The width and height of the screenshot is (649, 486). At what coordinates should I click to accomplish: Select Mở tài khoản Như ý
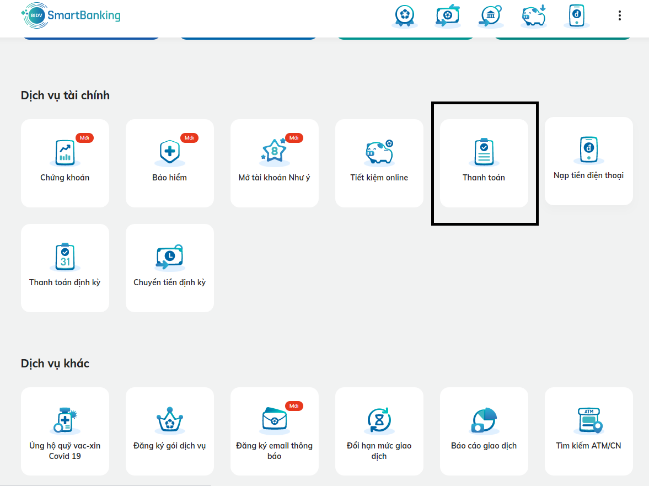click(274, 163)
